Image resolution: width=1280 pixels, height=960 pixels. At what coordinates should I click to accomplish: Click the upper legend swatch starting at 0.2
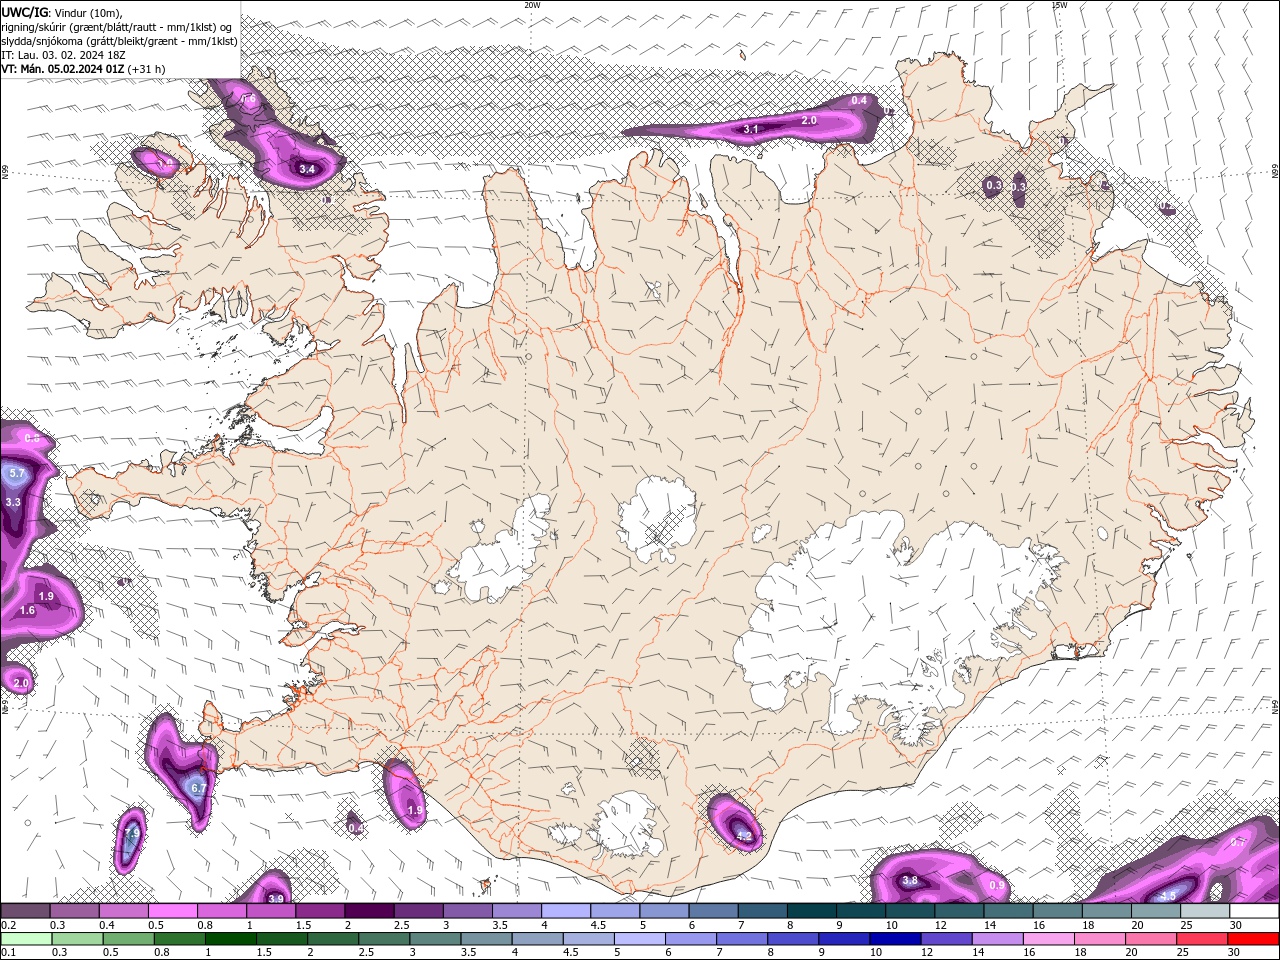click(26, 911)
